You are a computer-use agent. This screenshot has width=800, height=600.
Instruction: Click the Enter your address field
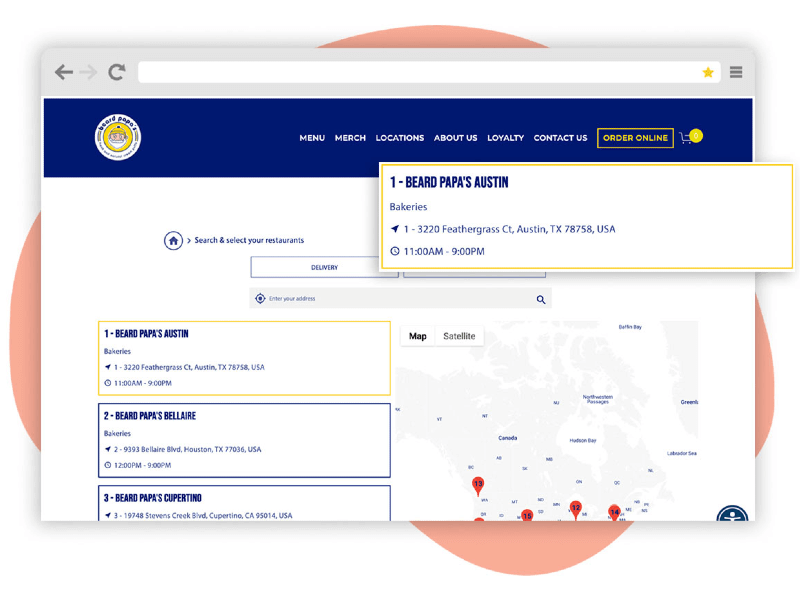click(395, 299)
